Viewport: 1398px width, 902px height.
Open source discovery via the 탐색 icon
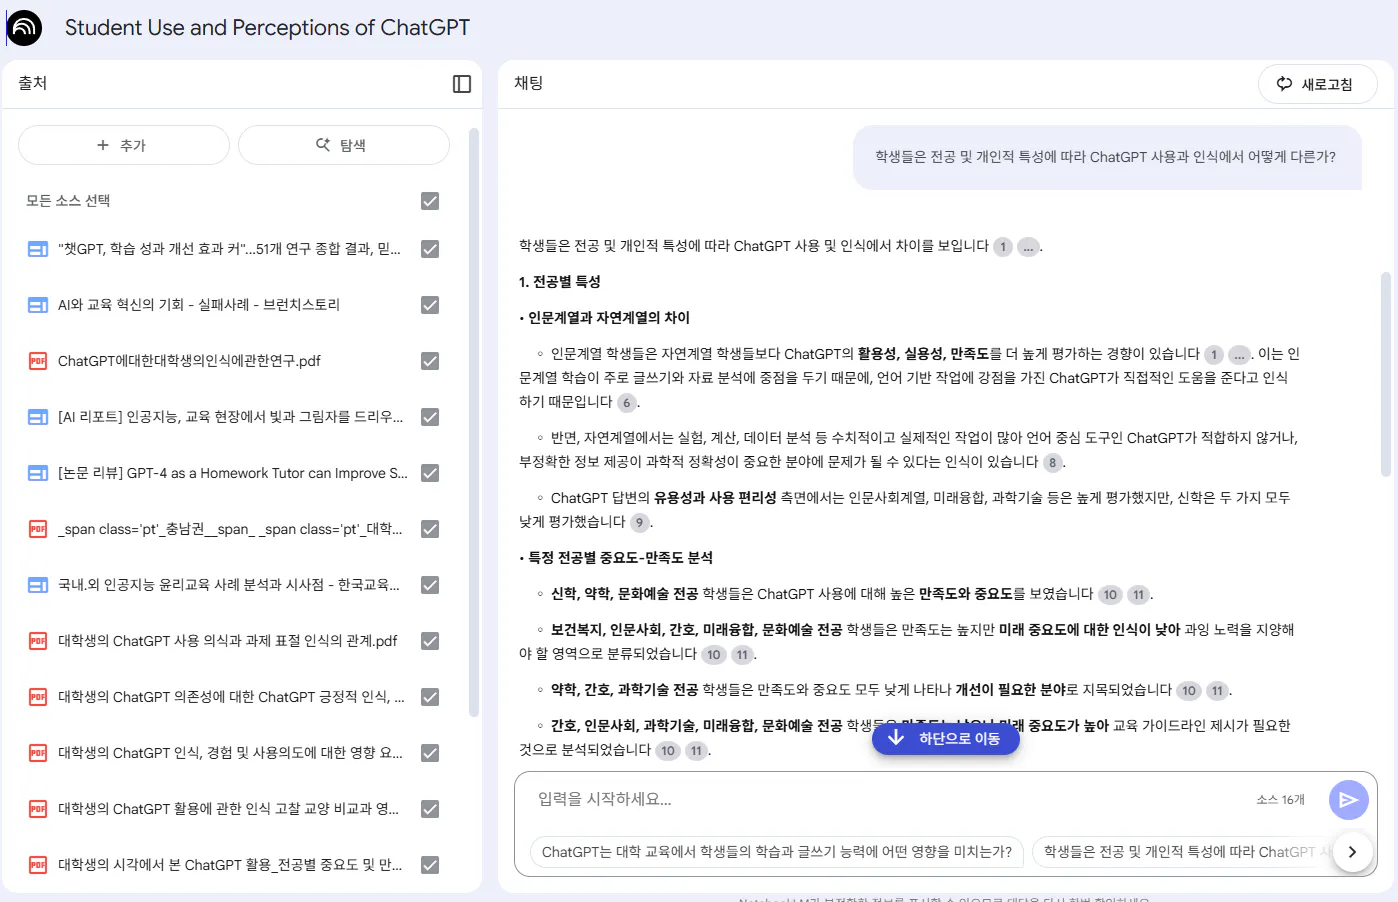[321, 144]
